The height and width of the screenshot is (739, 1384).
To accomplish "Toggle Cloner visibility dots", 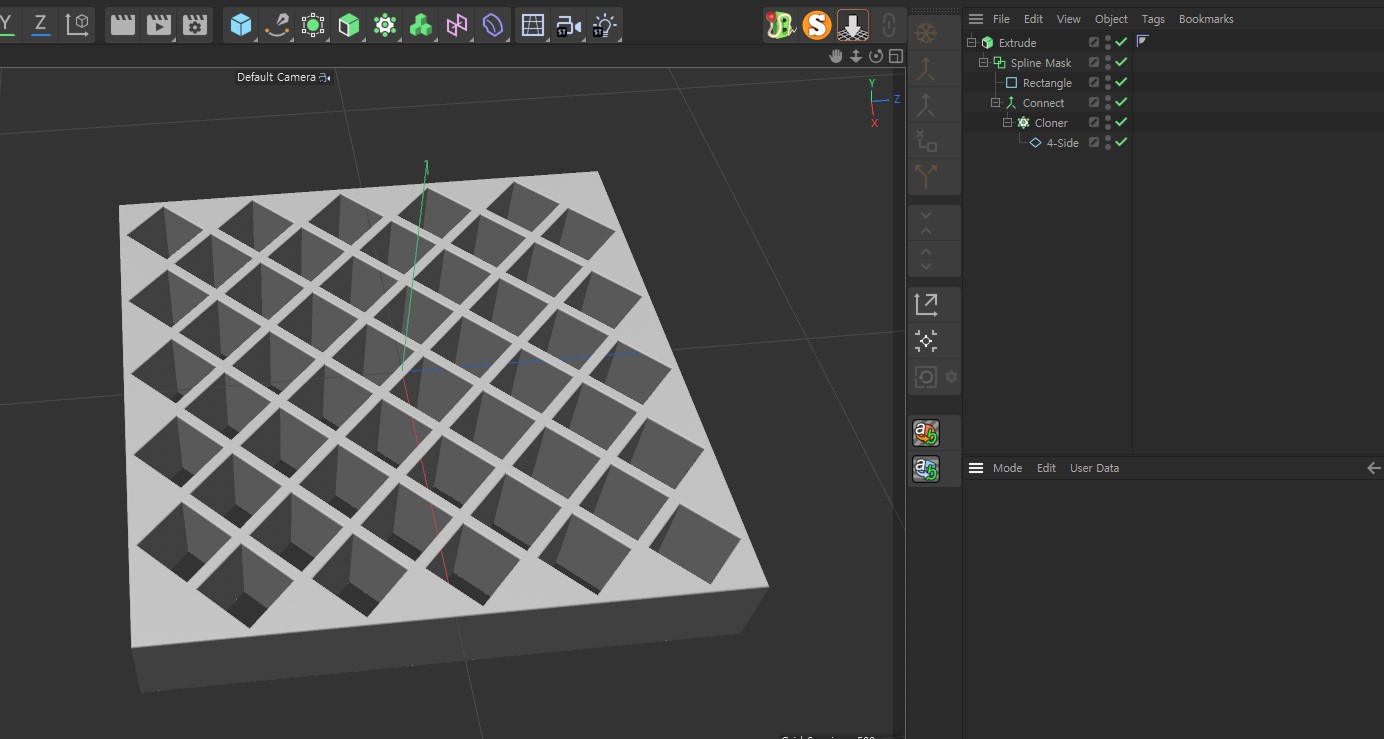I will pyautogui.click(x=1108, y=123).
